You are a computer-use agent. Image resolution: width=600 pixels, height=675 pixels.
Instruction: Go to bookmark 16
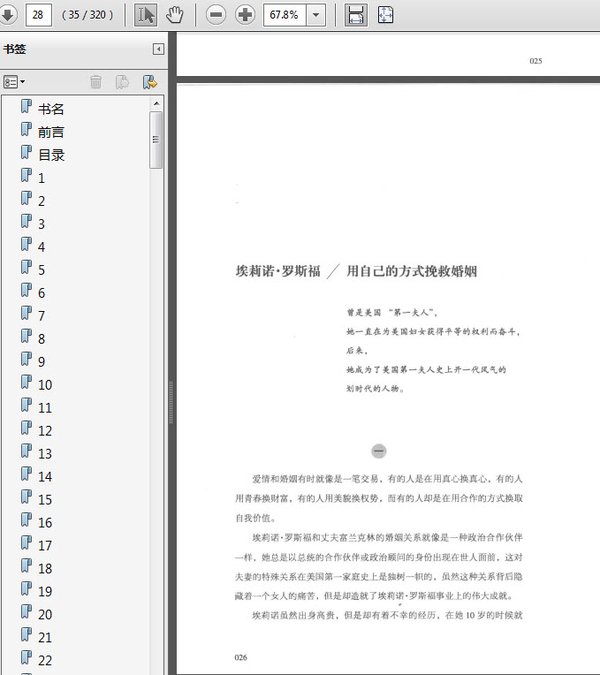point(45,522)
